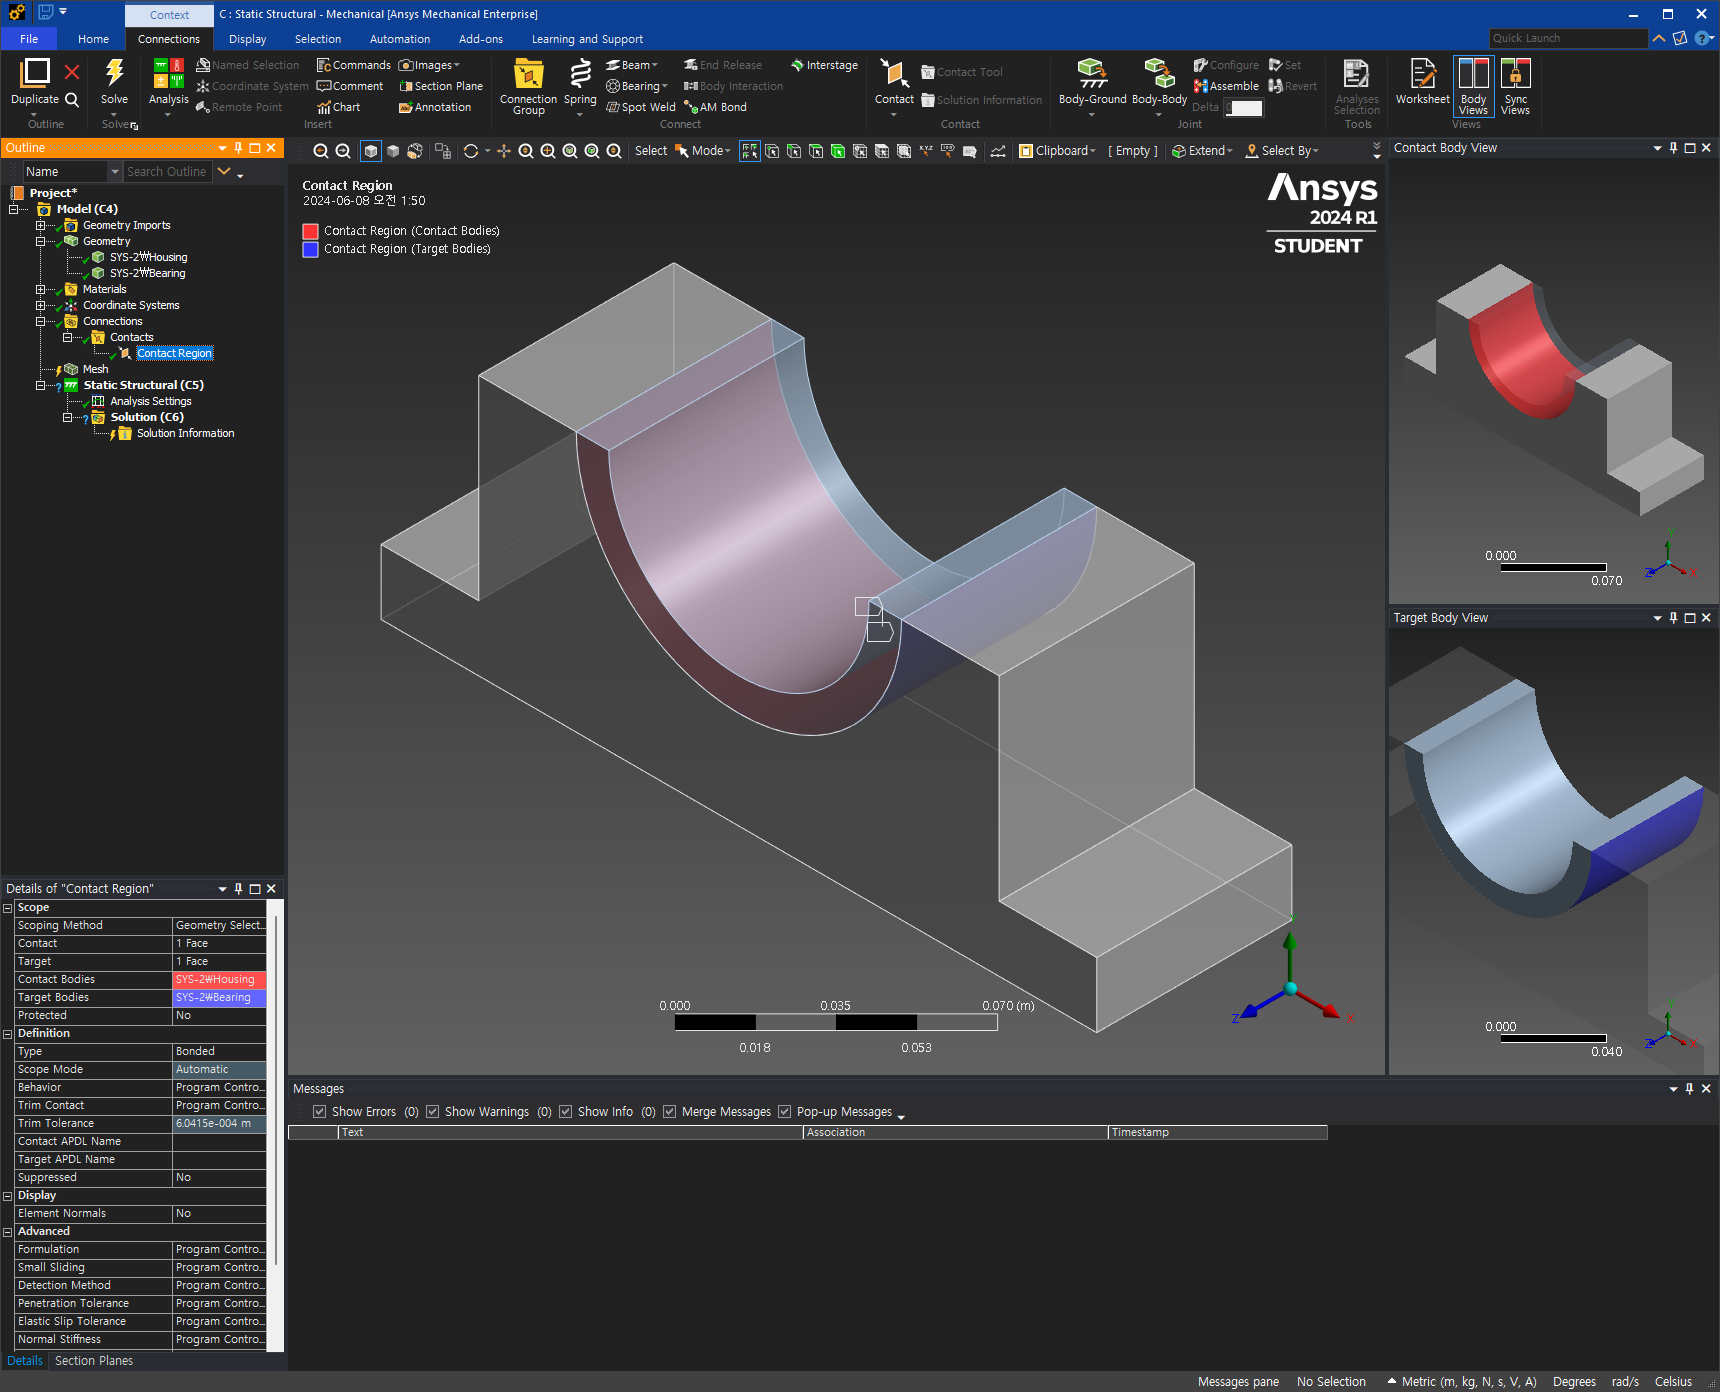Click the Interstage tool
This screenshot has height=1392, width=1720.
click(x=824, y=65)
